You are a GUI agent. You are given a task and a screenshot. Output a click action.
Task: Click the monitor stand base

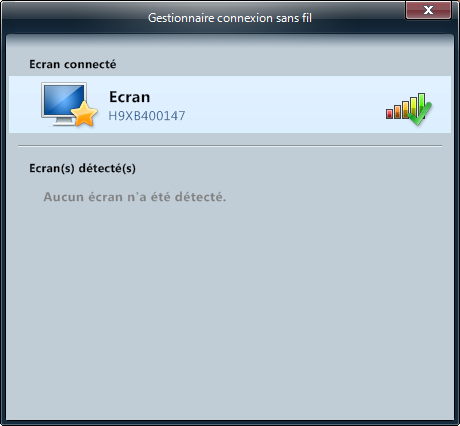pos(63,123)
